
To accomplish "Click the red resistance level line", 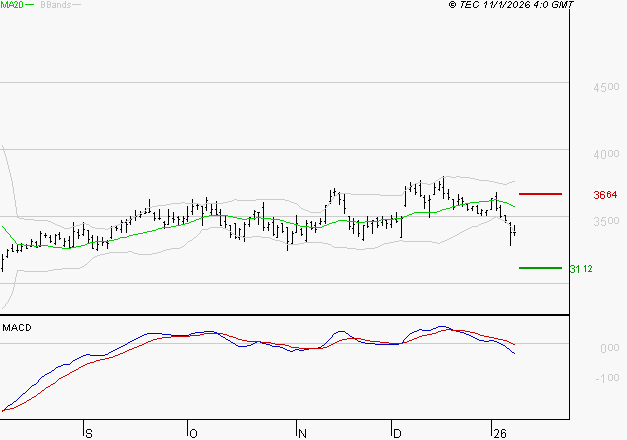I will pos(540,194).
